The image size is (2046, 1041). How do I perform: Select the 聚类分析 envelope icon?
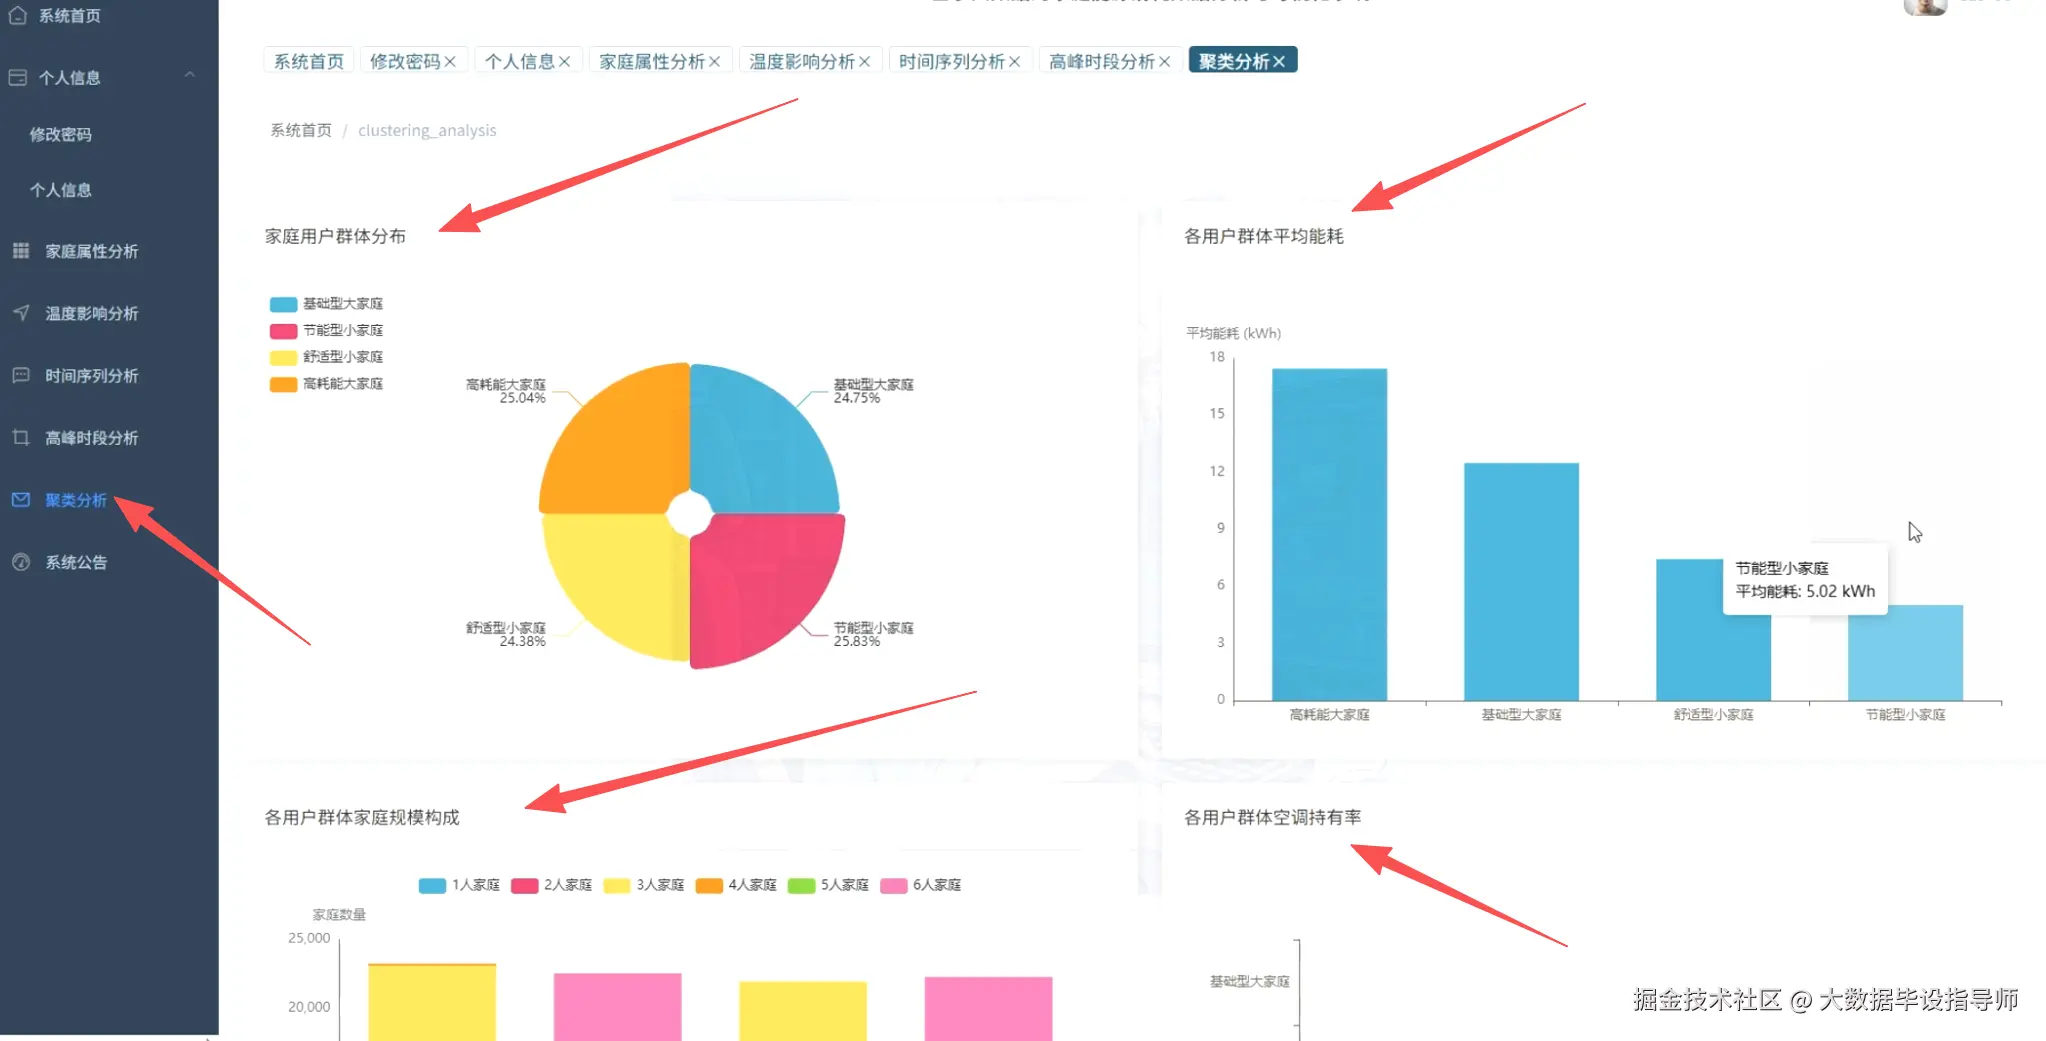point(20,499)
